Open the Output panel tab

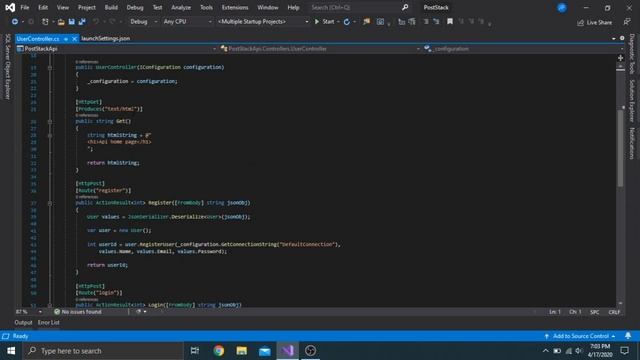pos(23,322)
